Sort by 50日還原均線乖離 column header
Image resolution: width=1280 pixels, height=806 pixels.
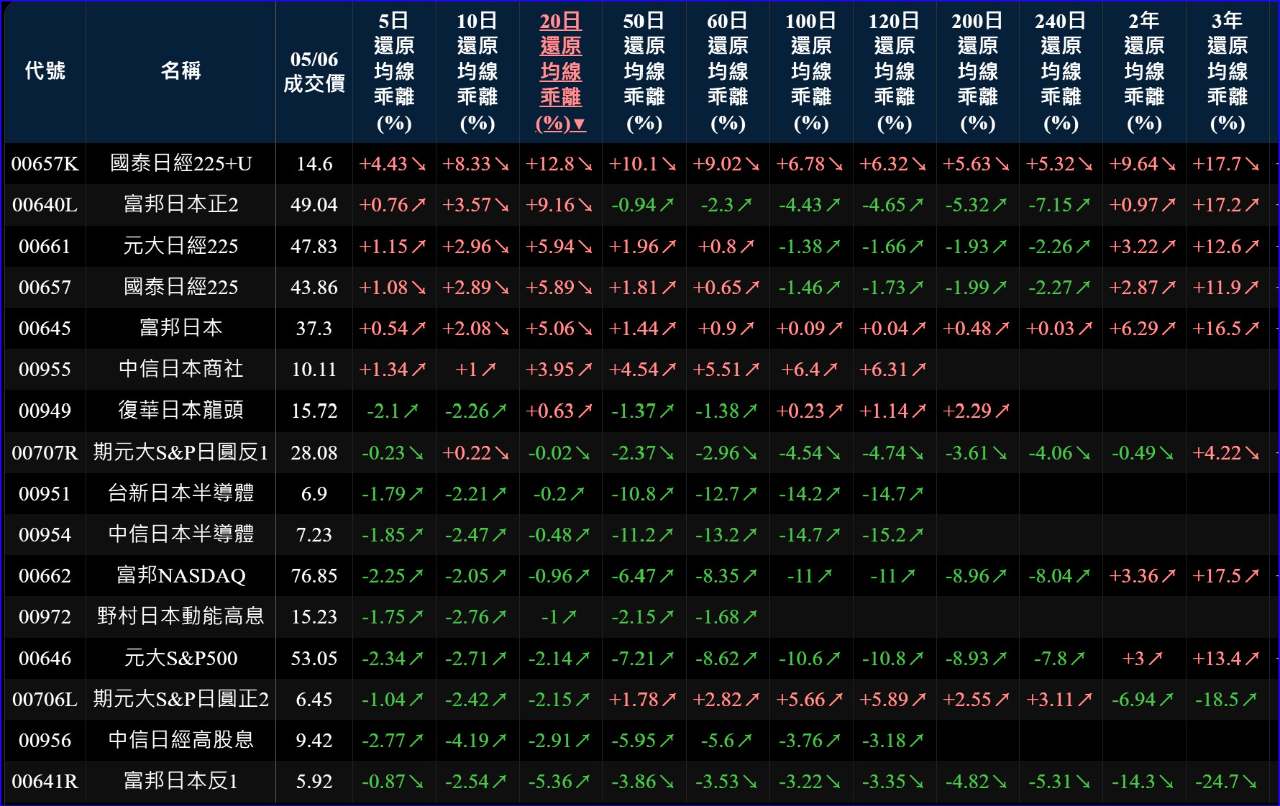click(x=644, y=72)
